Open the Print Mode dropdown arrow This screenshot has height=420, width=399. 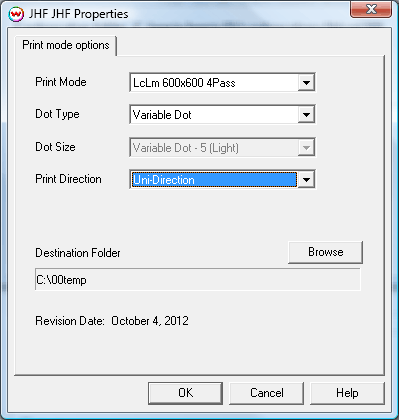(306, 82)
